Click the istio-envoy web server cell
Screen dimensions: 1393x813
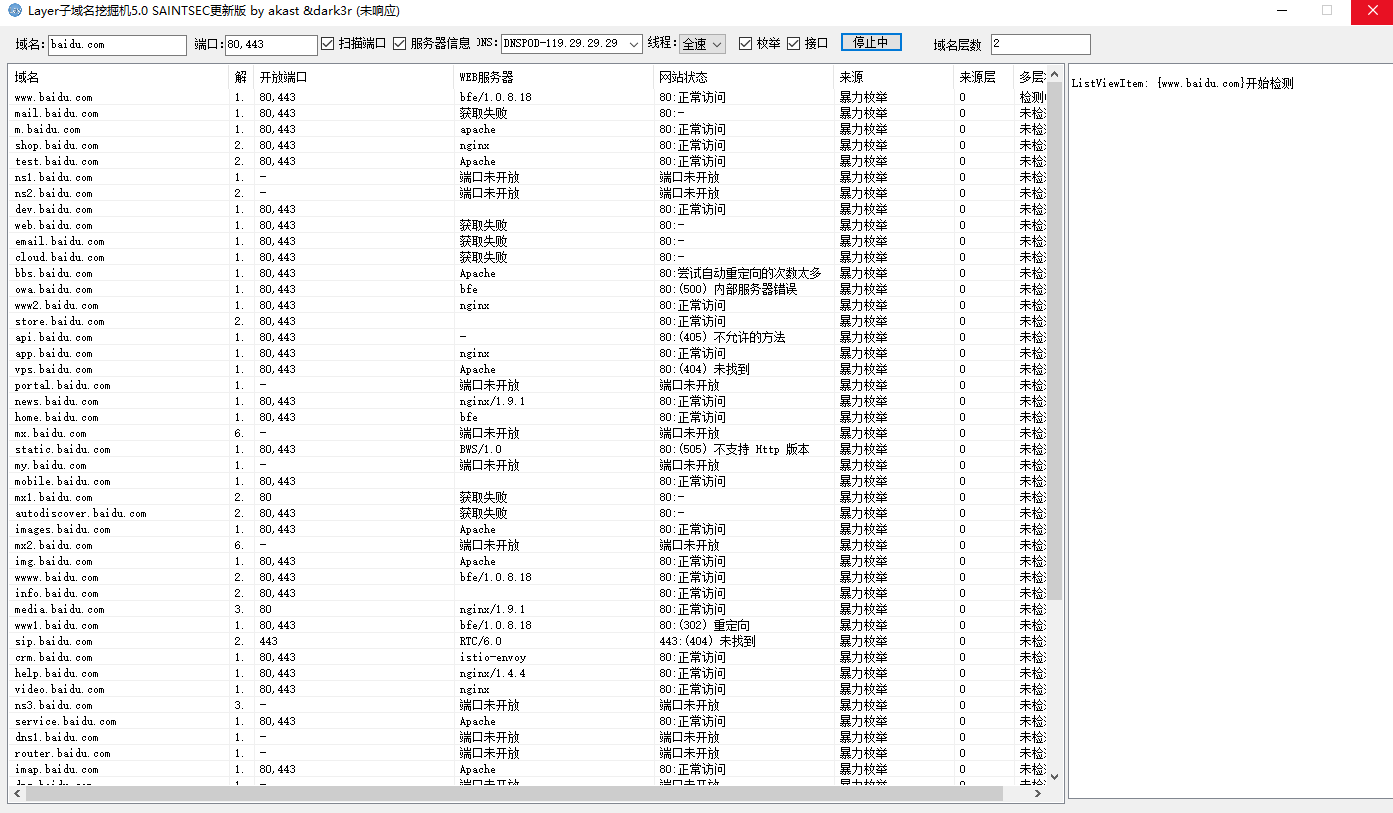[x=492, y=657]
